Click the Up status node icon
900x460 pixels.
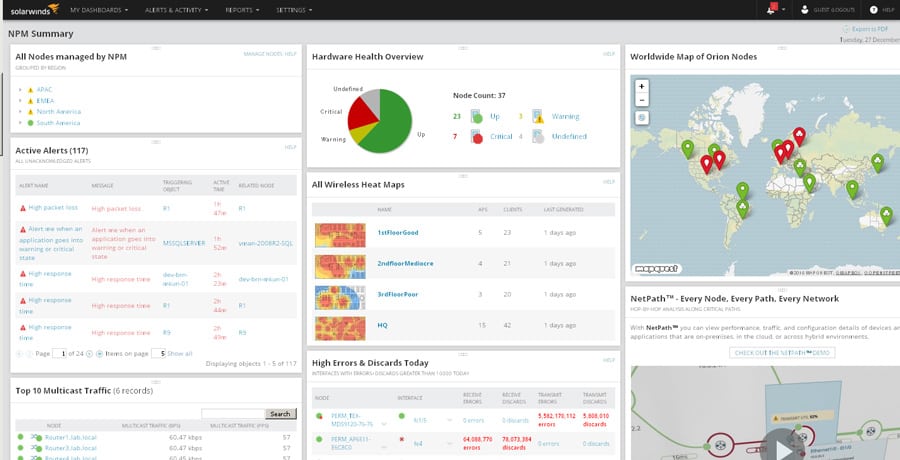pos(476,117)
